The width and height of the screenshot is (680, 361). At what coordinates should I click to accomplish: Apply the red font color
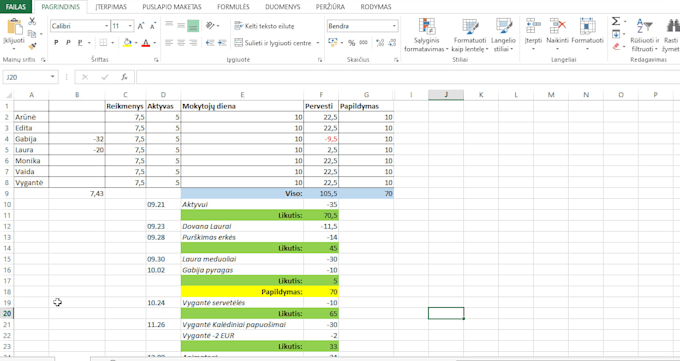coord(146,43)
